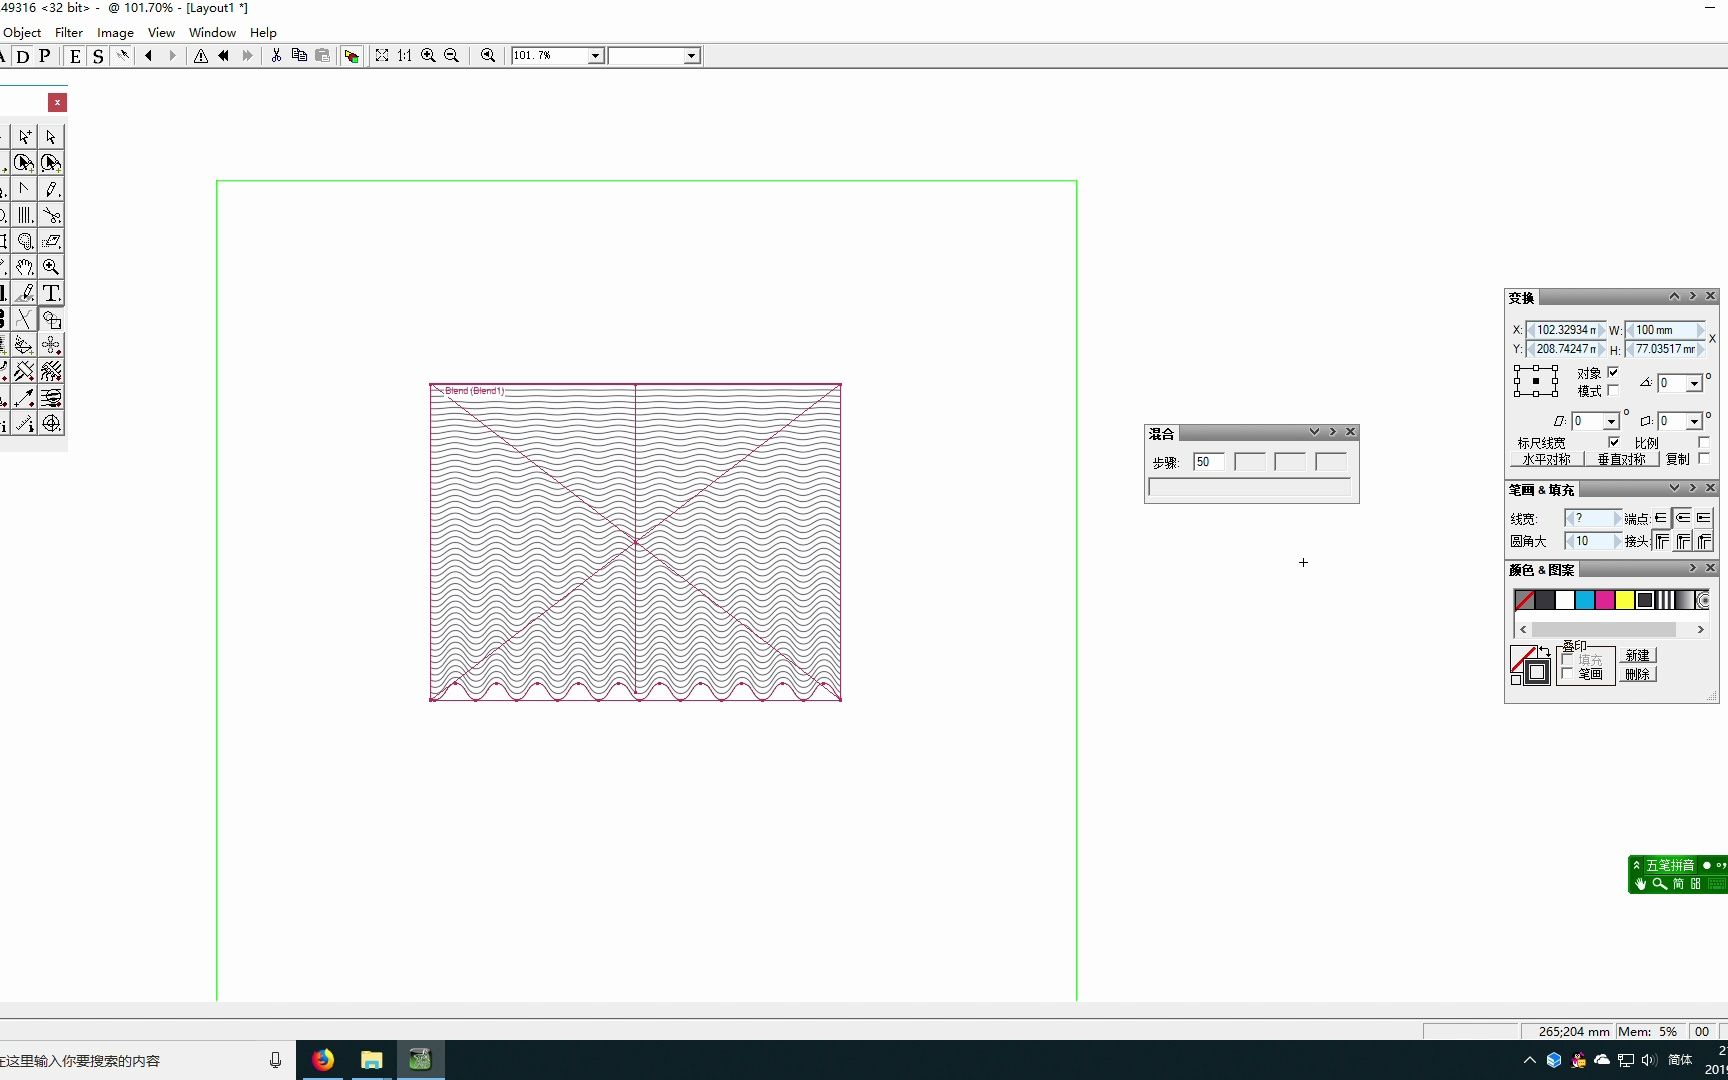Screen dimensions: 1728x1080
Task: Click the 水平对称 button
Action: coord(1546,459)
